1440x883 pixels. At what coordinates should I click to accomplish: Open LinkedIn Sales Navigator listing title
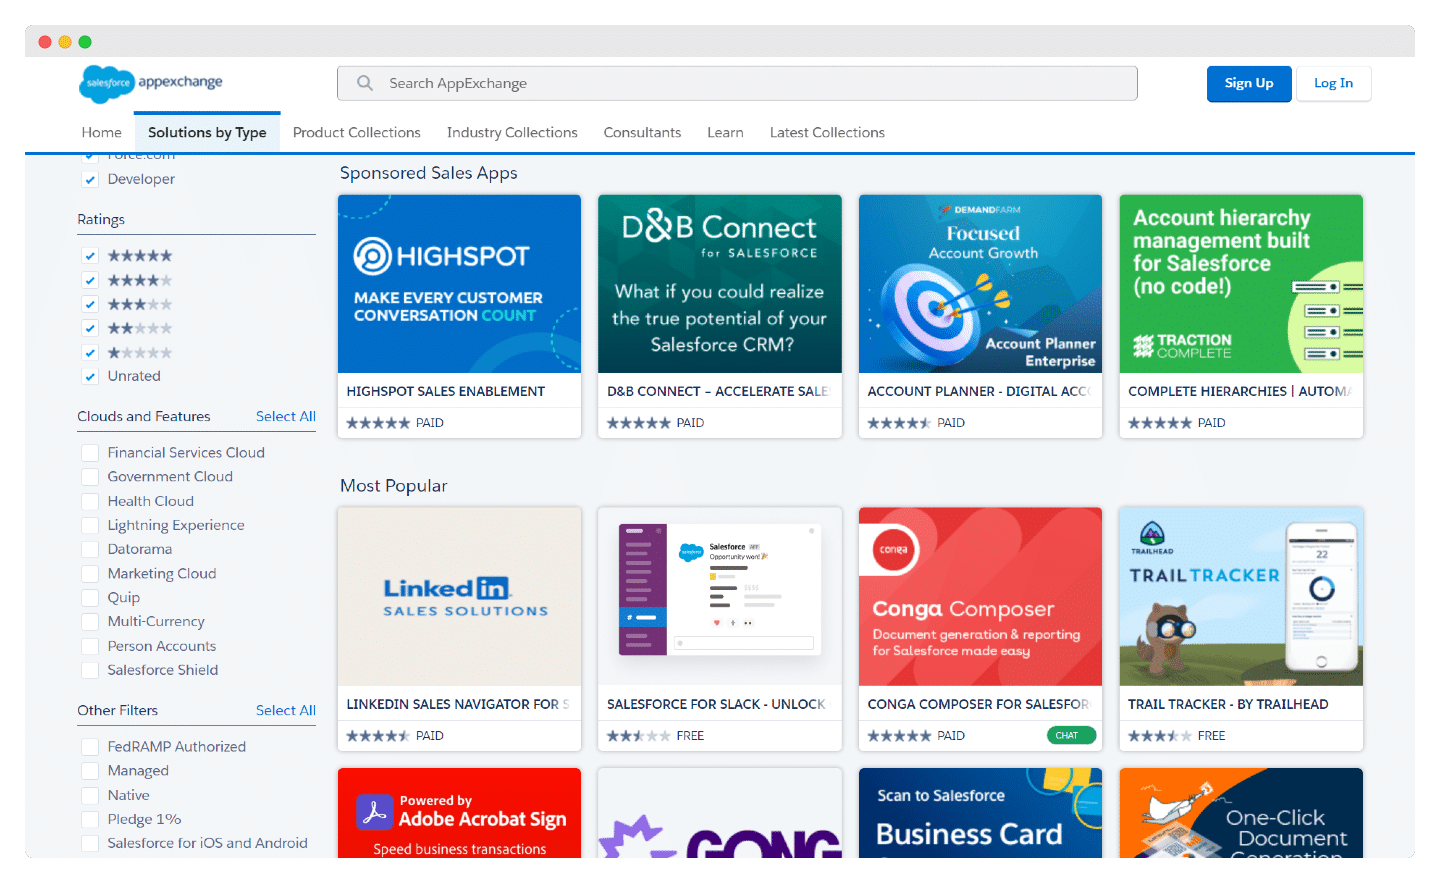(458, 704)
